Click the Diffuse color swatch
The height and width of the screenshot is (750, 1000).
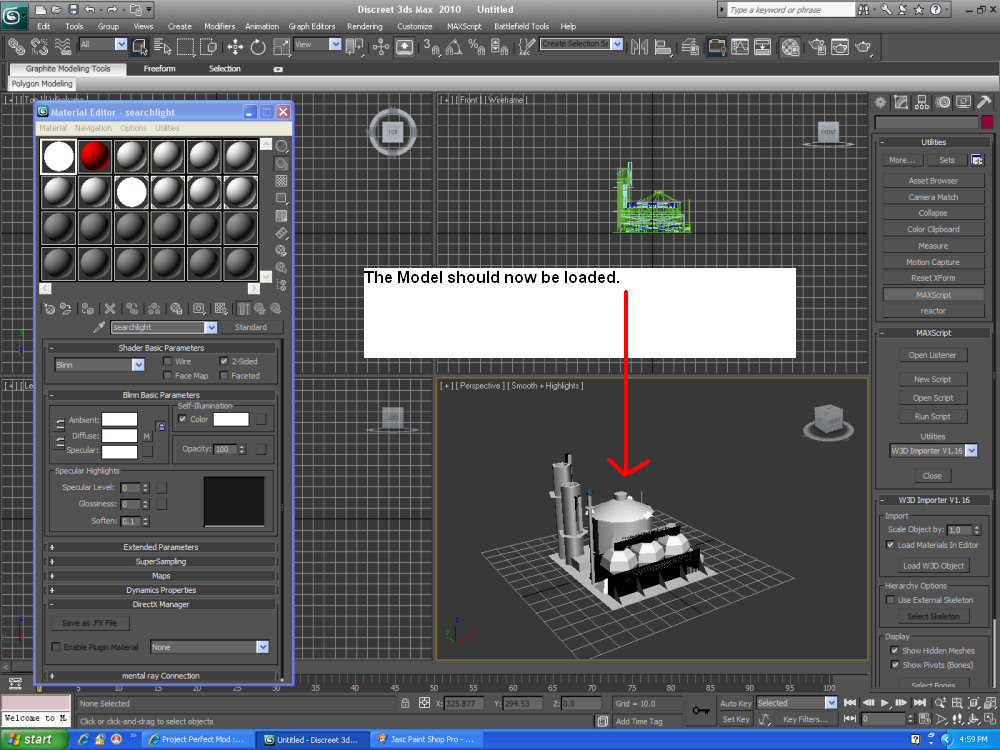click(119, 436)
